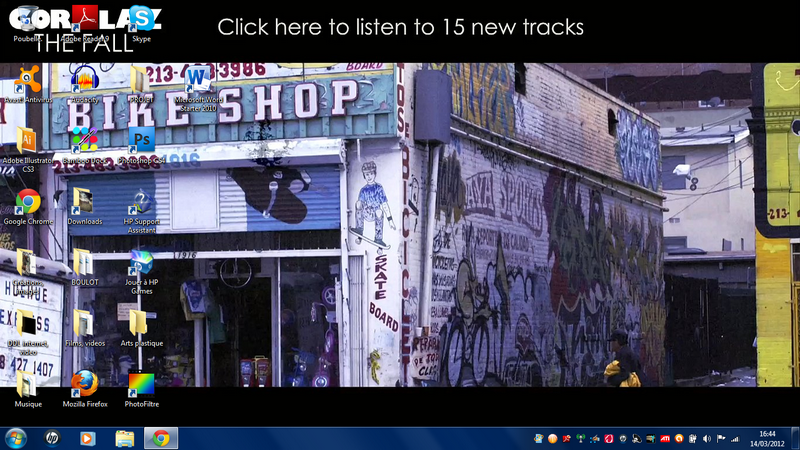Viewport: 800px width, 450px height.
Task: Open the PhotoFiltre shortcut
Action: click(141, 388)
